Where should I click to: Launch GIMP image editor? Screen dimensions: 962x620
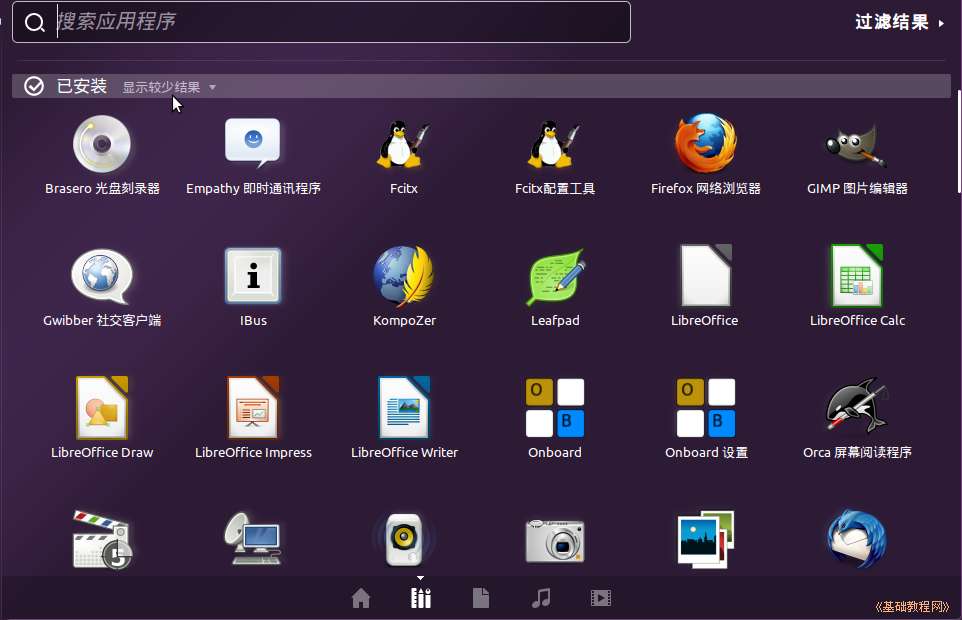(857, 145)
